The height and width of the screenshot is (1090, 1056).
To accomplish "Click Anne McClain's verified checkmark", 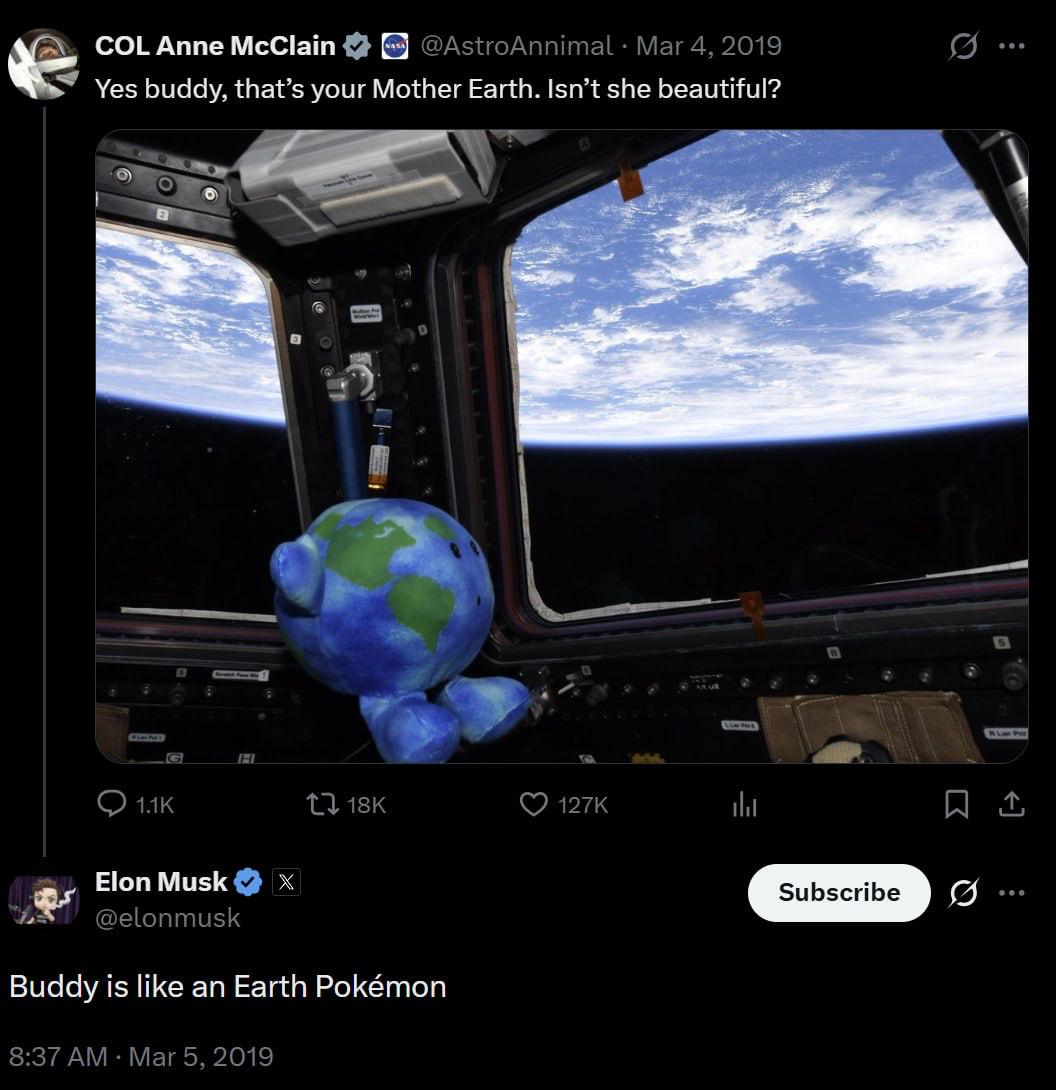I will click(x=356, y=45).
